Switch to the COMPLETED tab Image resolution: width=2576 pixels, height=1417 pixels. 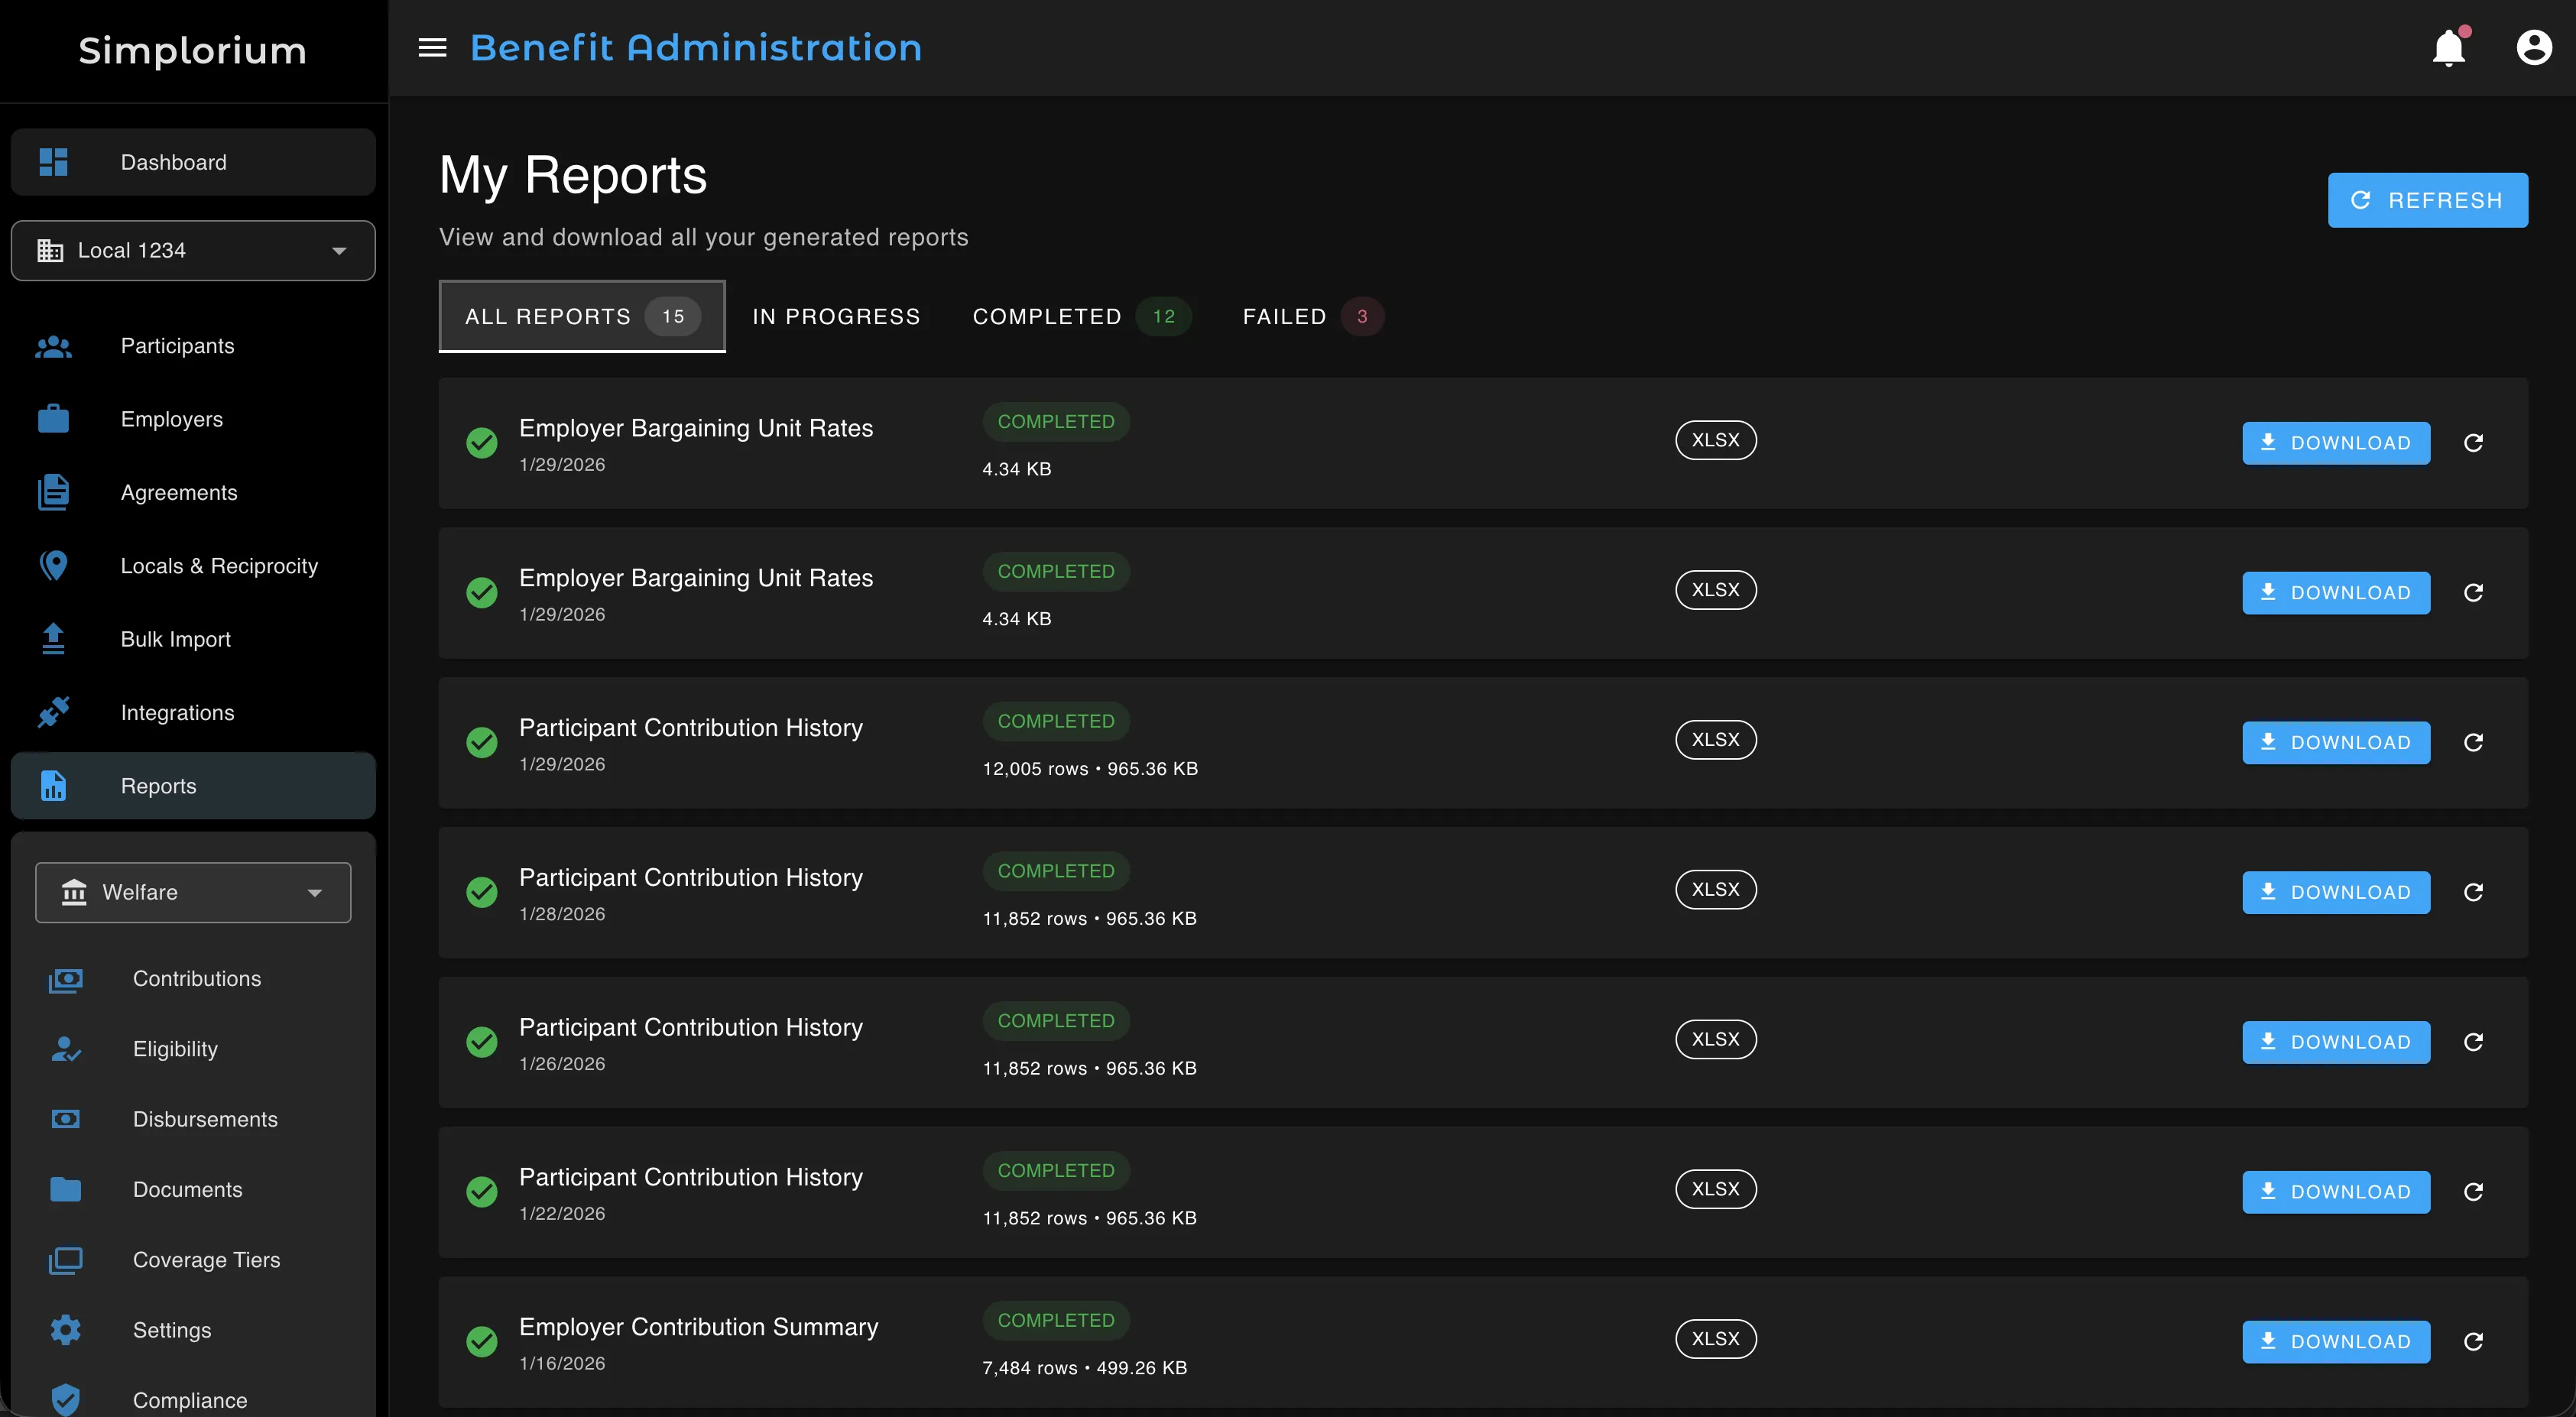(1046, 316)
